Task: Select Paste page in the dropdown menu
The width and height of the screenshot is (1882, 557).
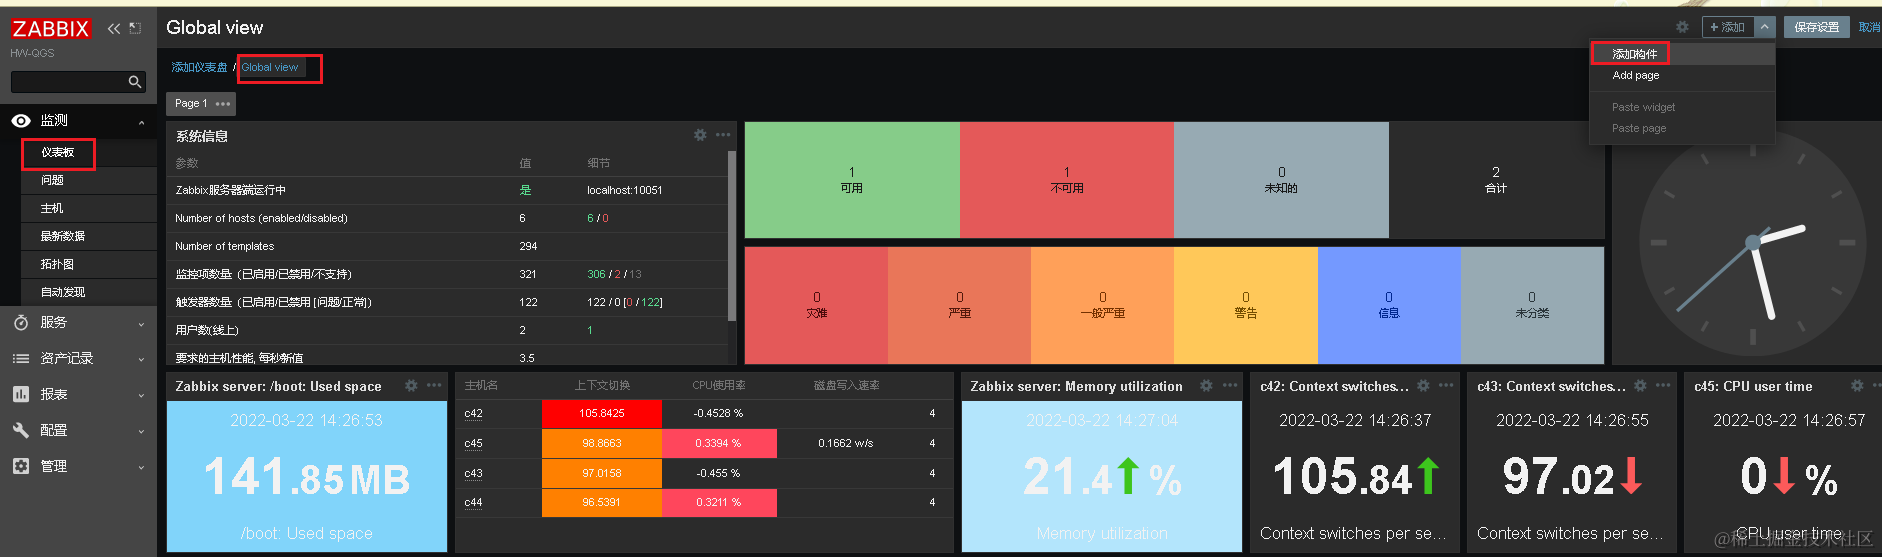Action: 1682,128
